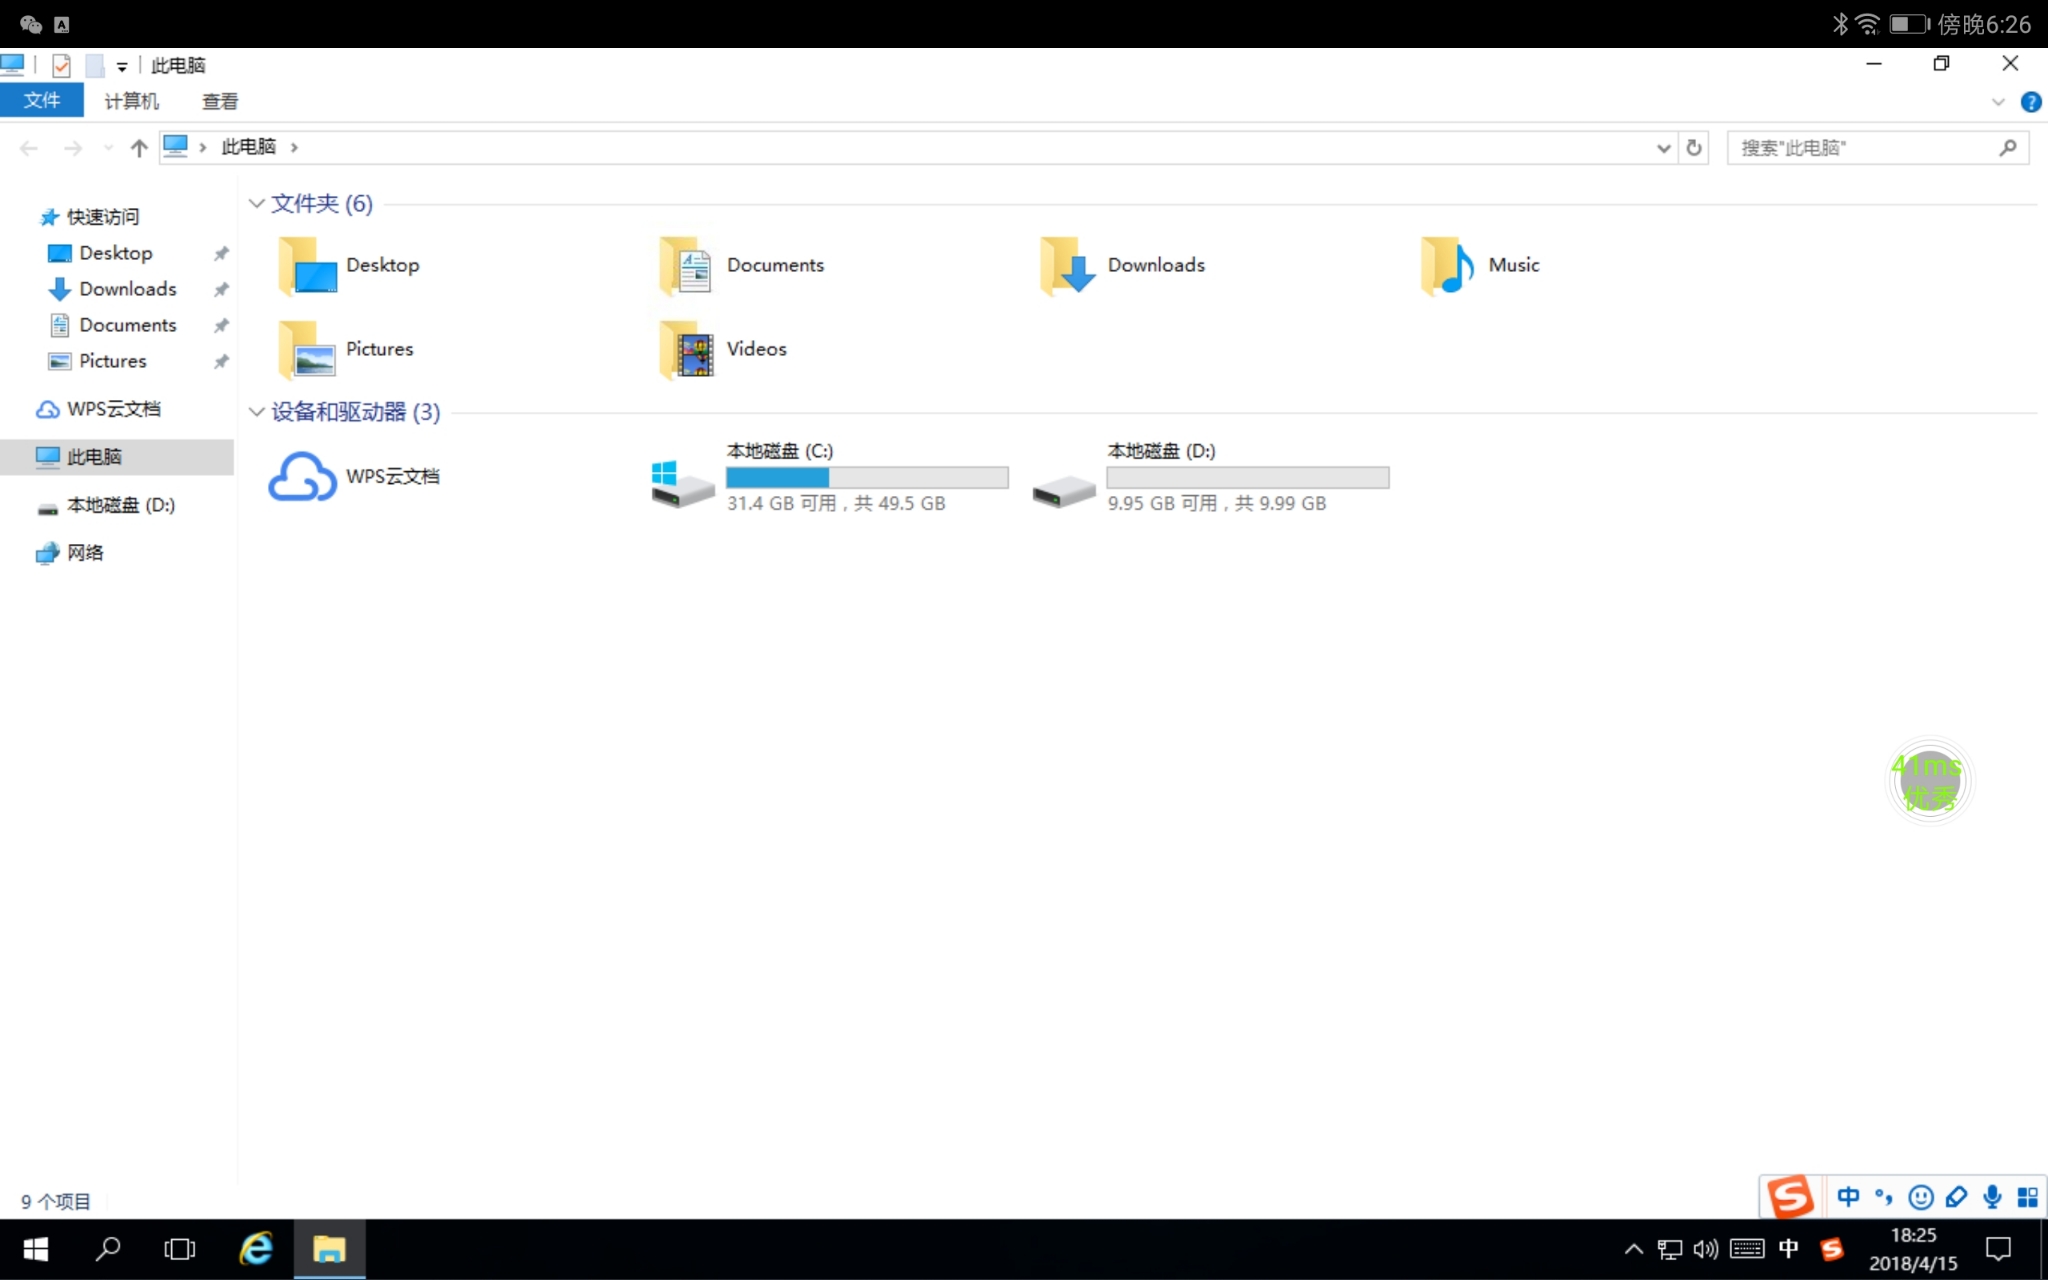Screen dimensions: 2048x1280
Task: Click the search magnifier icon in search box
Action: point(2008,148)
